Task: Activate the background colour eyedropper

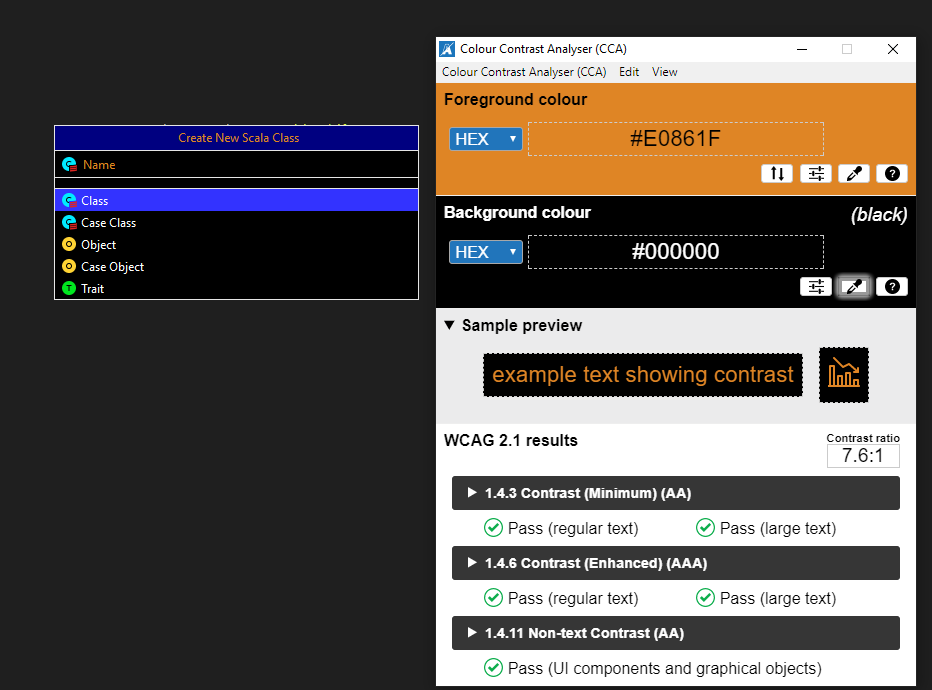Action: pos(853,286)
